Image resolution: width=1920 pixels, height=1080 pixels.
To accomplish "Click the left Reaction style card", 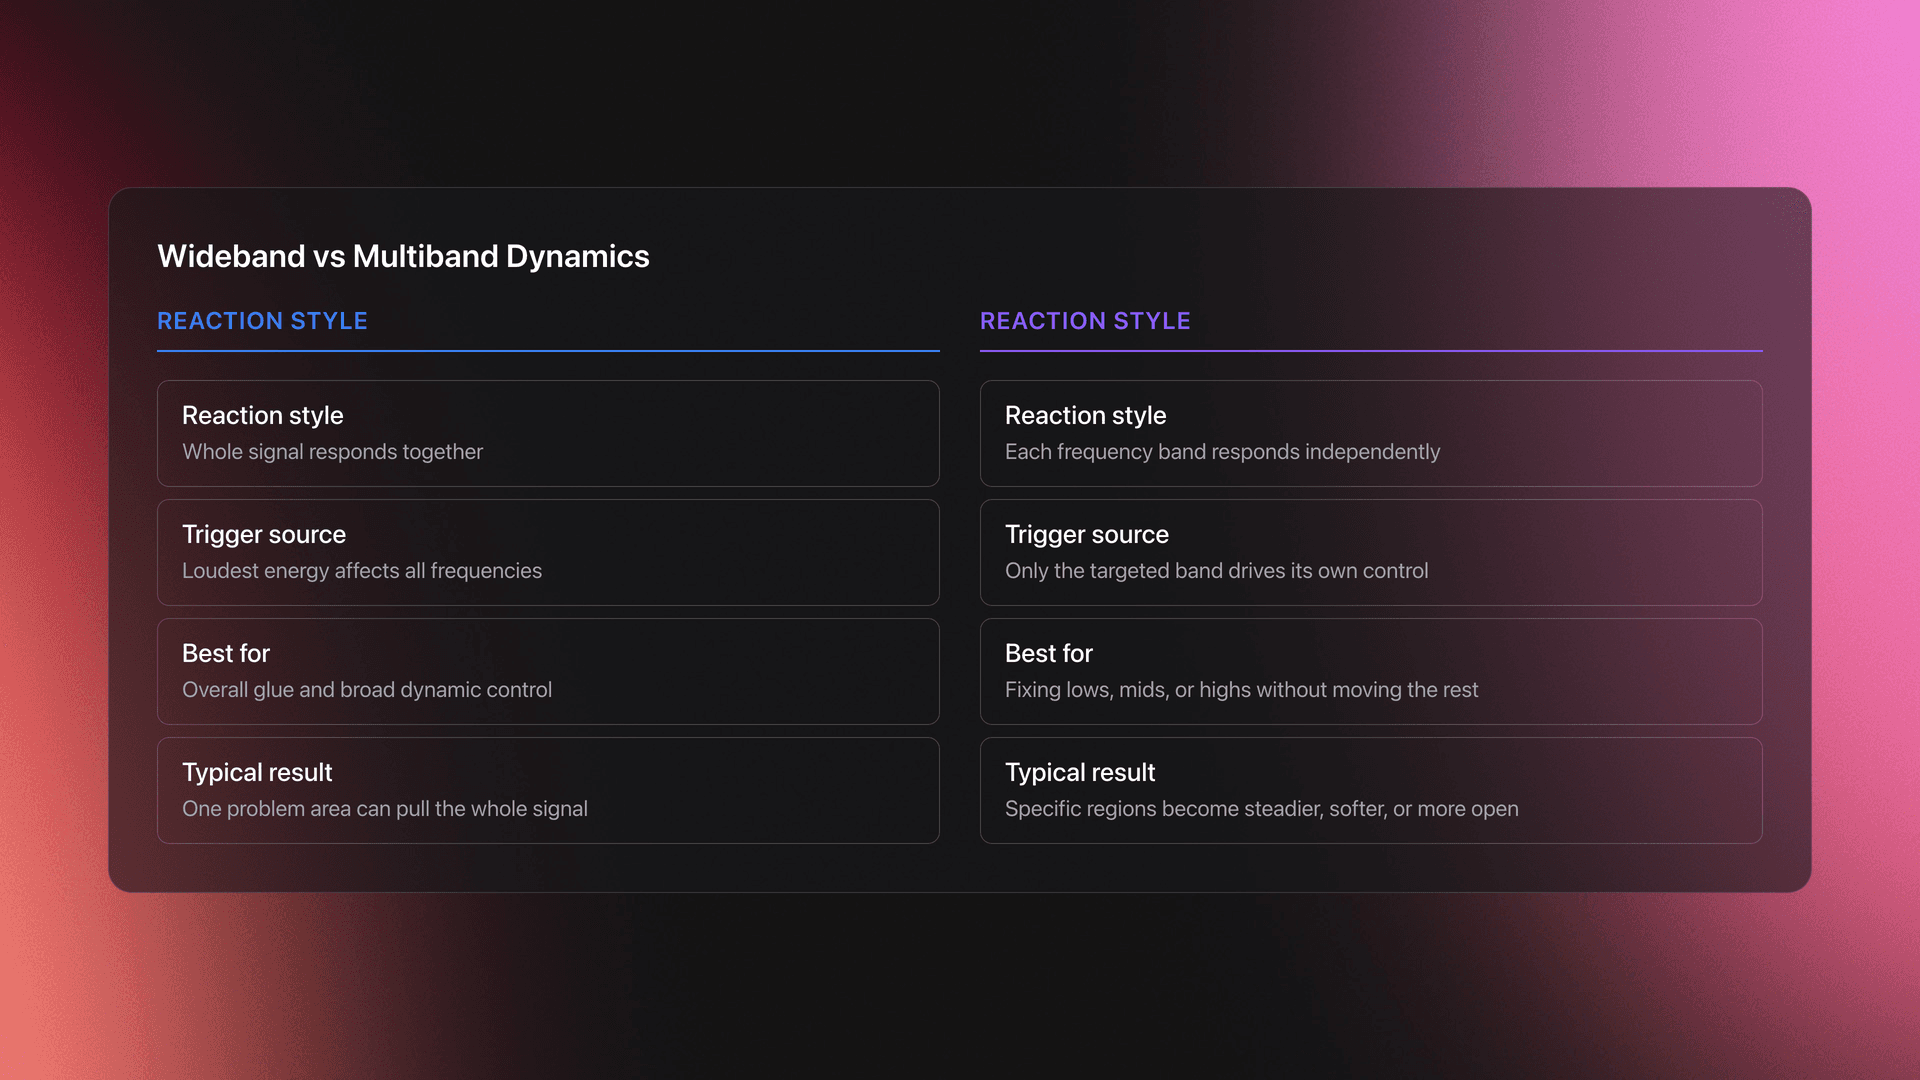I will tap(548, 433).
